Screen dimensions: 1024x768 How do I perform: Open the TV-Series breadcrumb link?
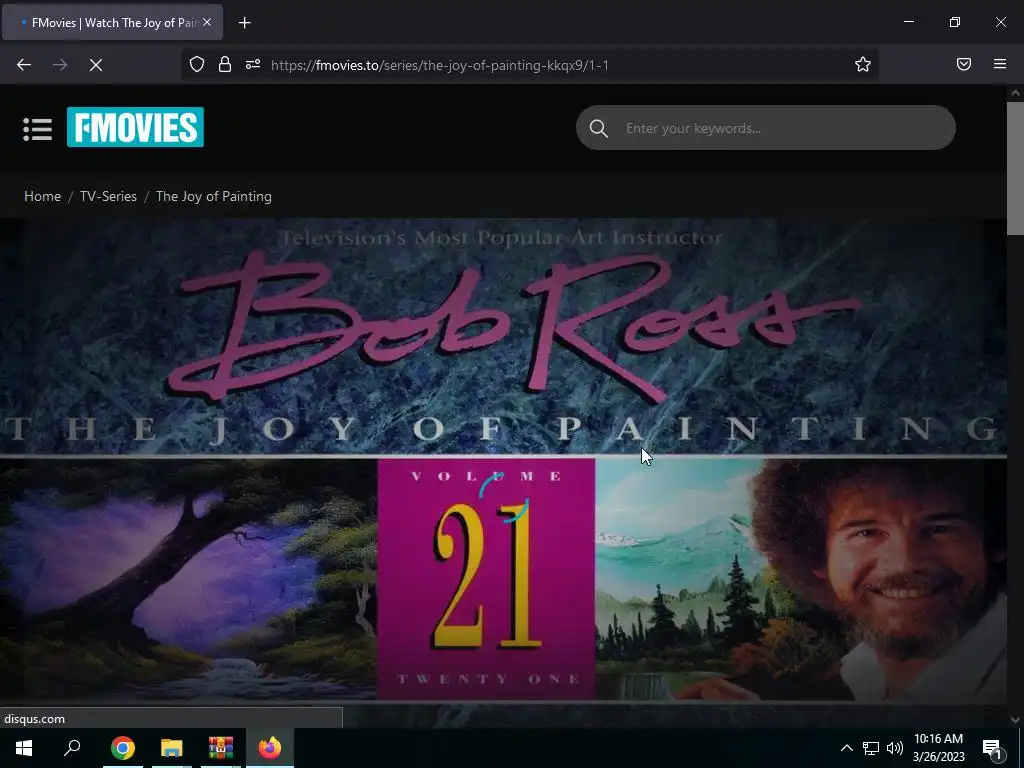(x=108, y=196)
